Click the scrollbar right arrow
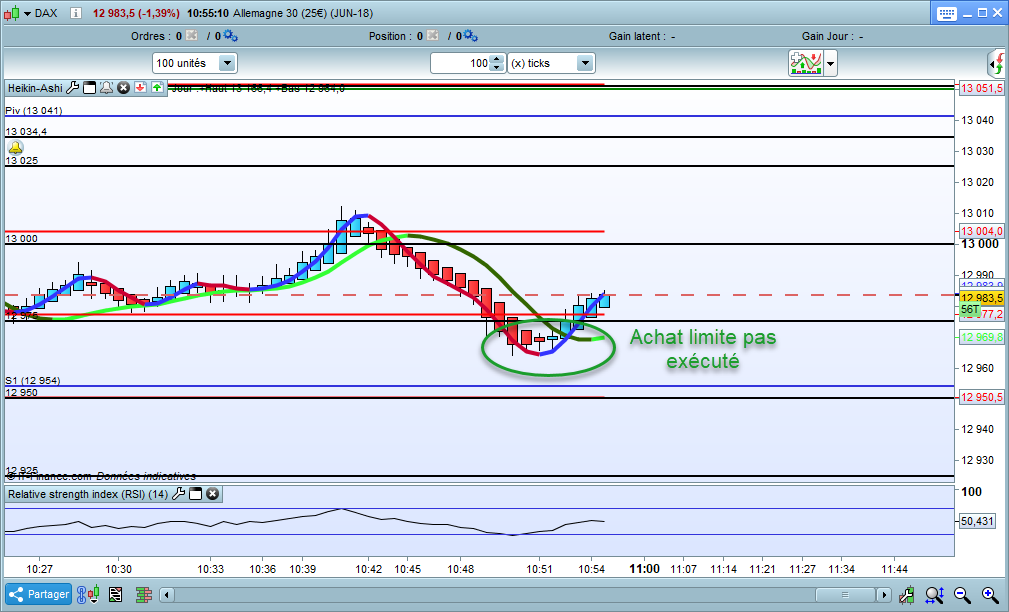Image resolution: width=1009 pixels, height=612 pixels. 884,595
